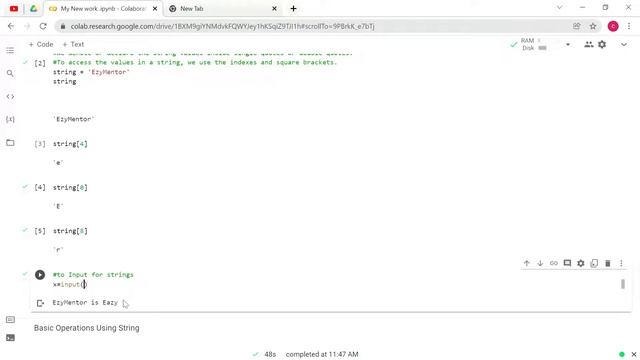Mirror cell in tab icon
Screen dimensions: 640x360
click(594, 263)
